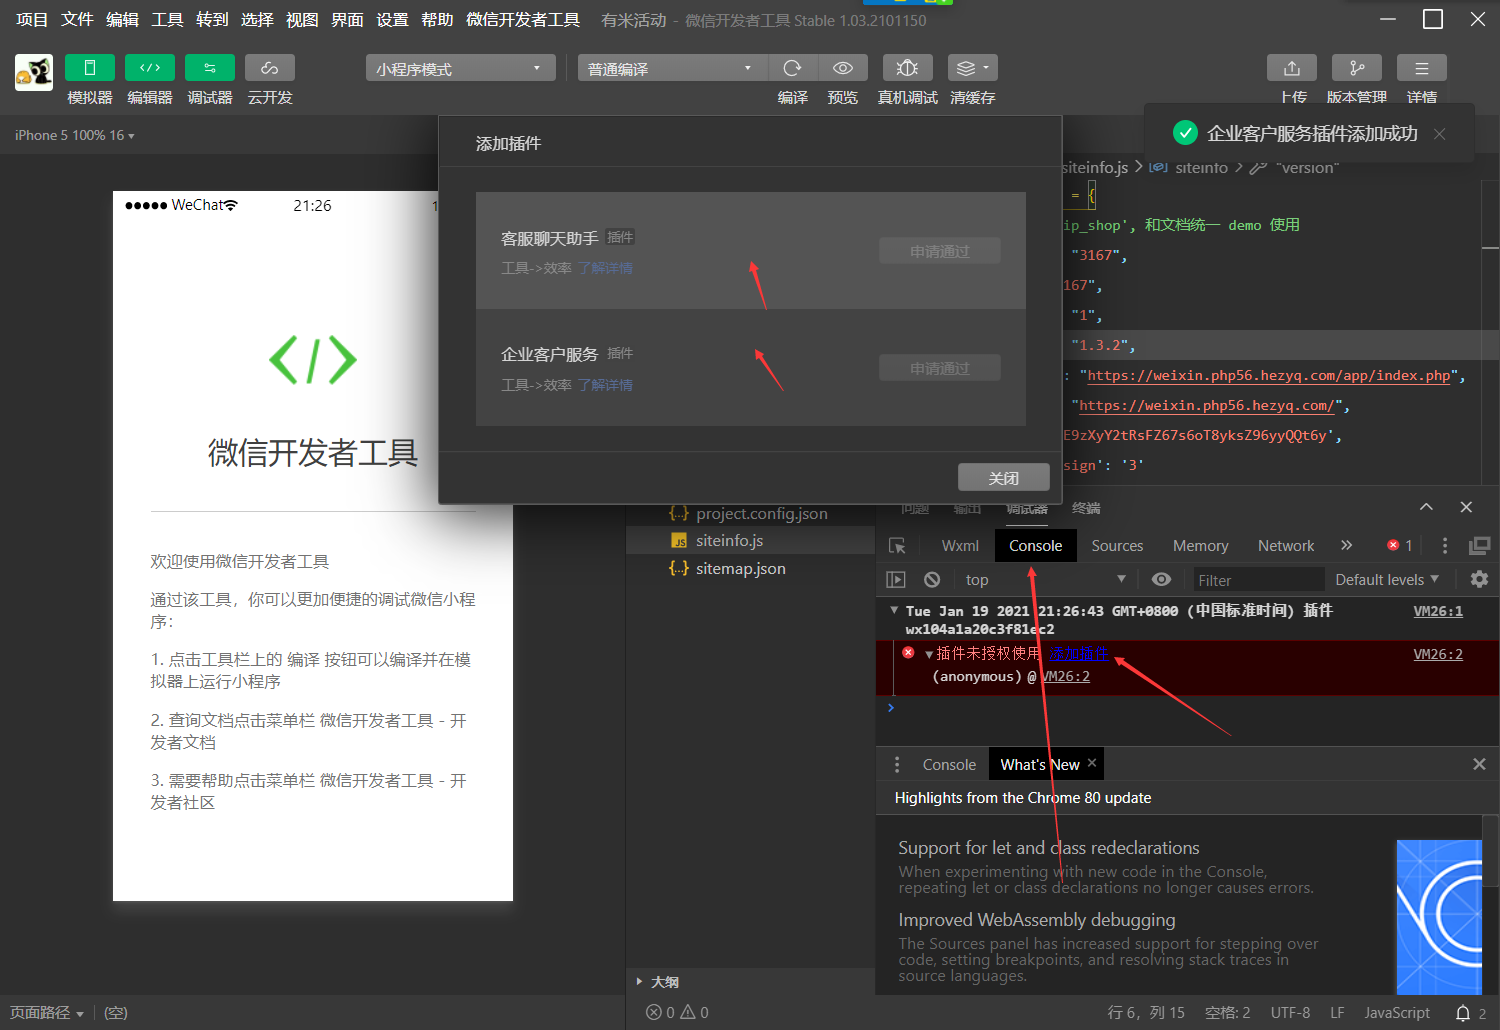Click the 添加插件 link in error
The height and width of the screenshot is (1030, 1500).
click(1078, 653)
